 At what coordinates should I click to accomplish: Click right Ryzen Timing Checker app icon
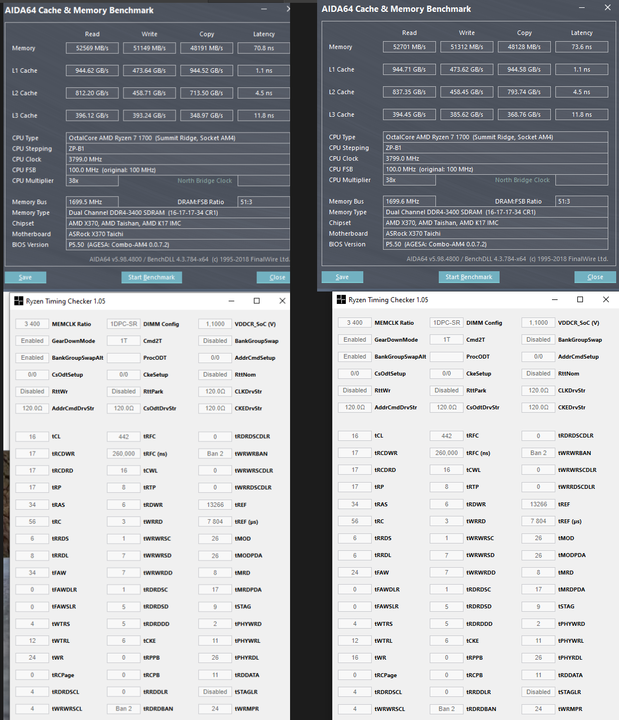(x=341, y=300)
